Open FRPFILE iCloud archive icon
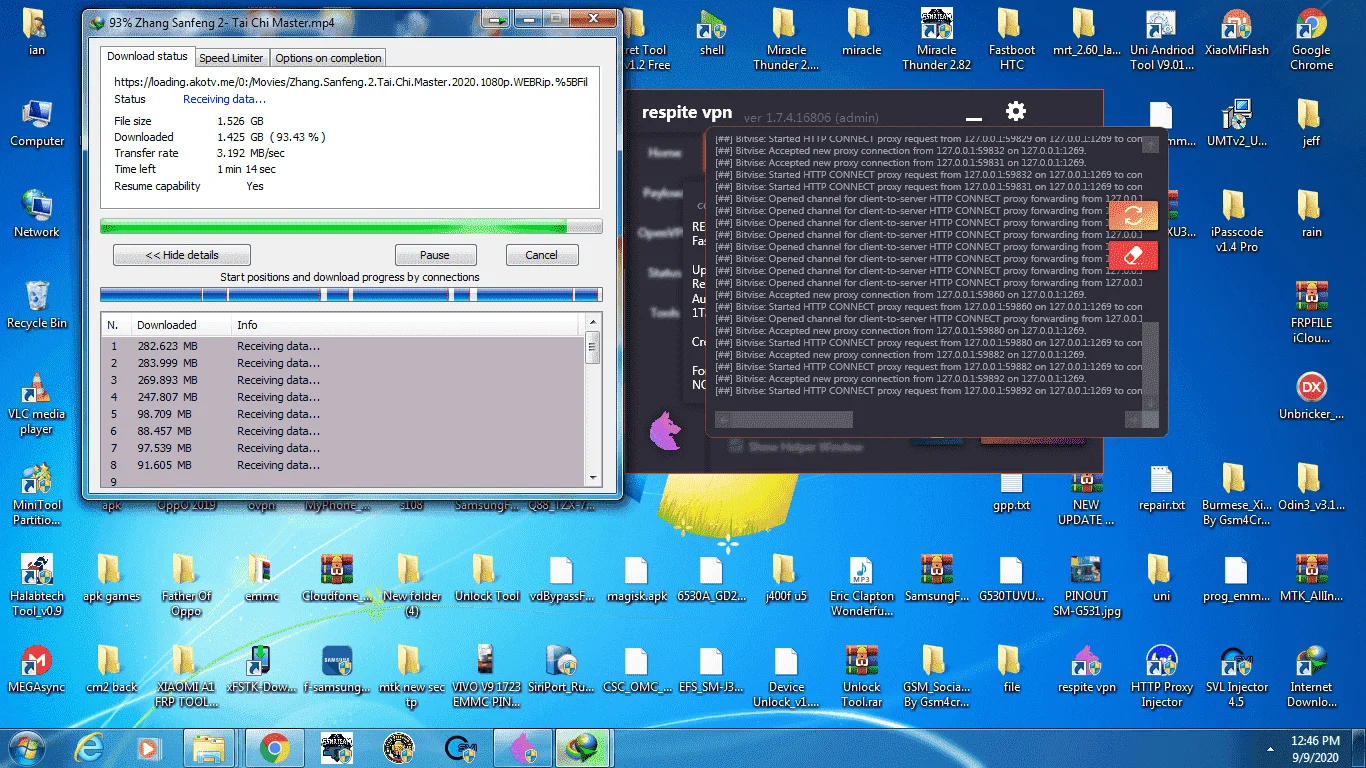Viewport: 1366px width, 768px height. 1311,312
